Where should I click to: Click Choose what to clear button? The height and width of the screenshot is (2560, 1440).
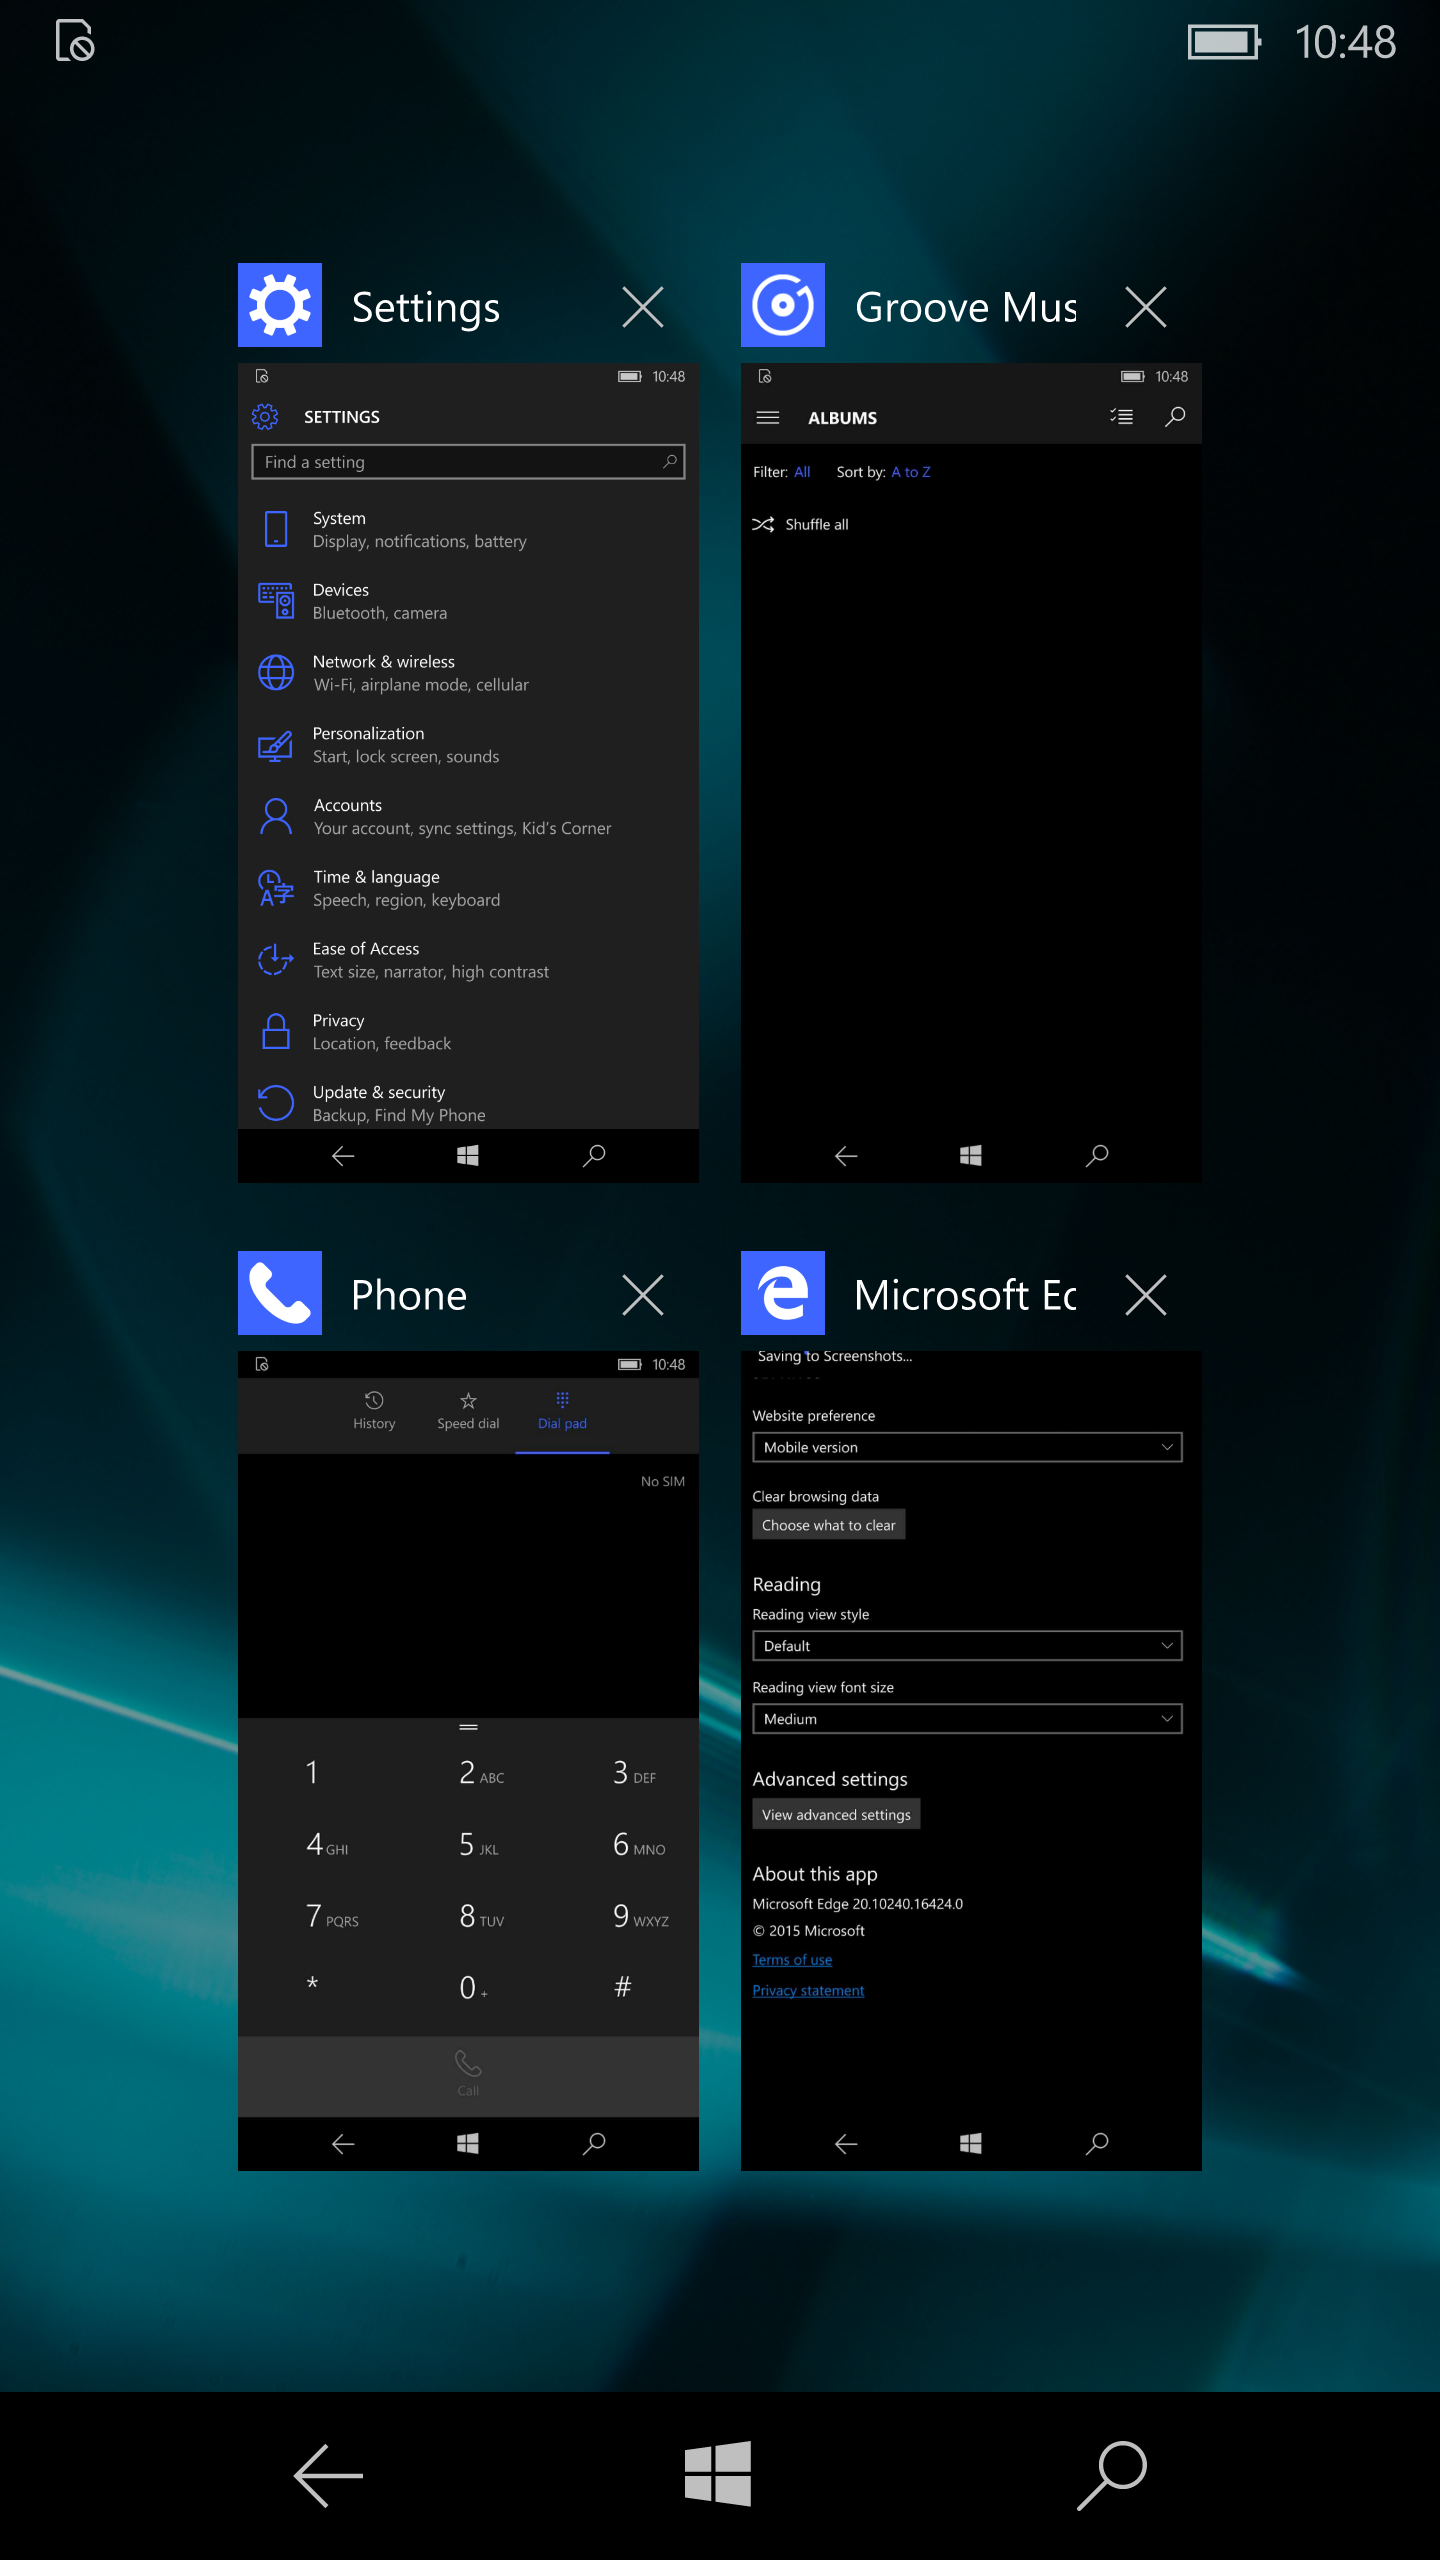pyautogui.click(x=828, y=1525)
